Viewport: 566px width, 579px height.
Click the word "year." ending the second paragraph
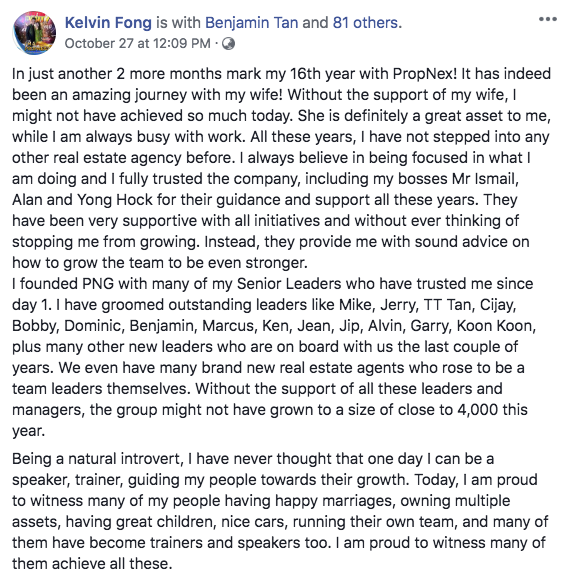click(28, 431)
